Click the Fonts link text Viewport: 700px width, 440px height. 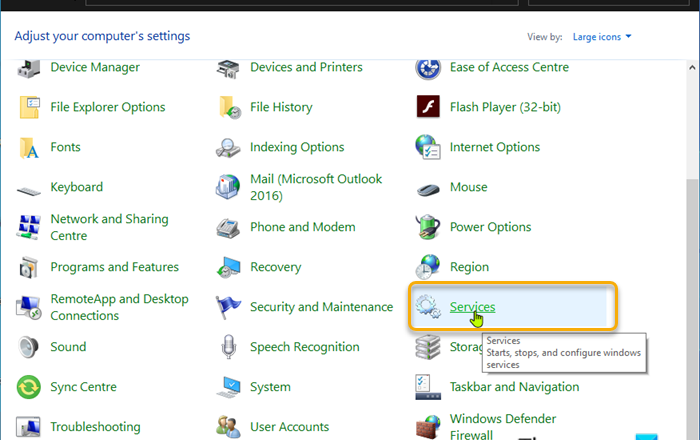(x=65, y=147)
